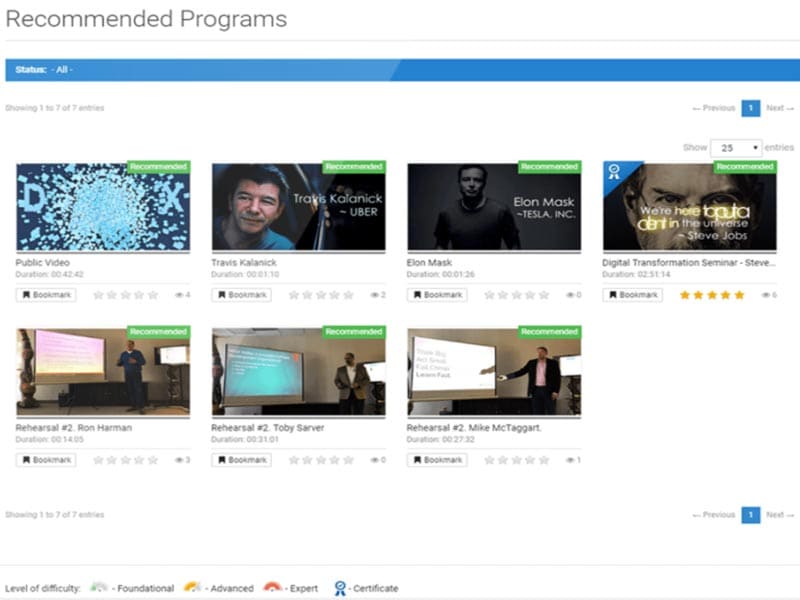Click fifth gold star on Digital Transformation Seminar
The width and height of the screenshot is (800, 600).
tap(739, 295)
